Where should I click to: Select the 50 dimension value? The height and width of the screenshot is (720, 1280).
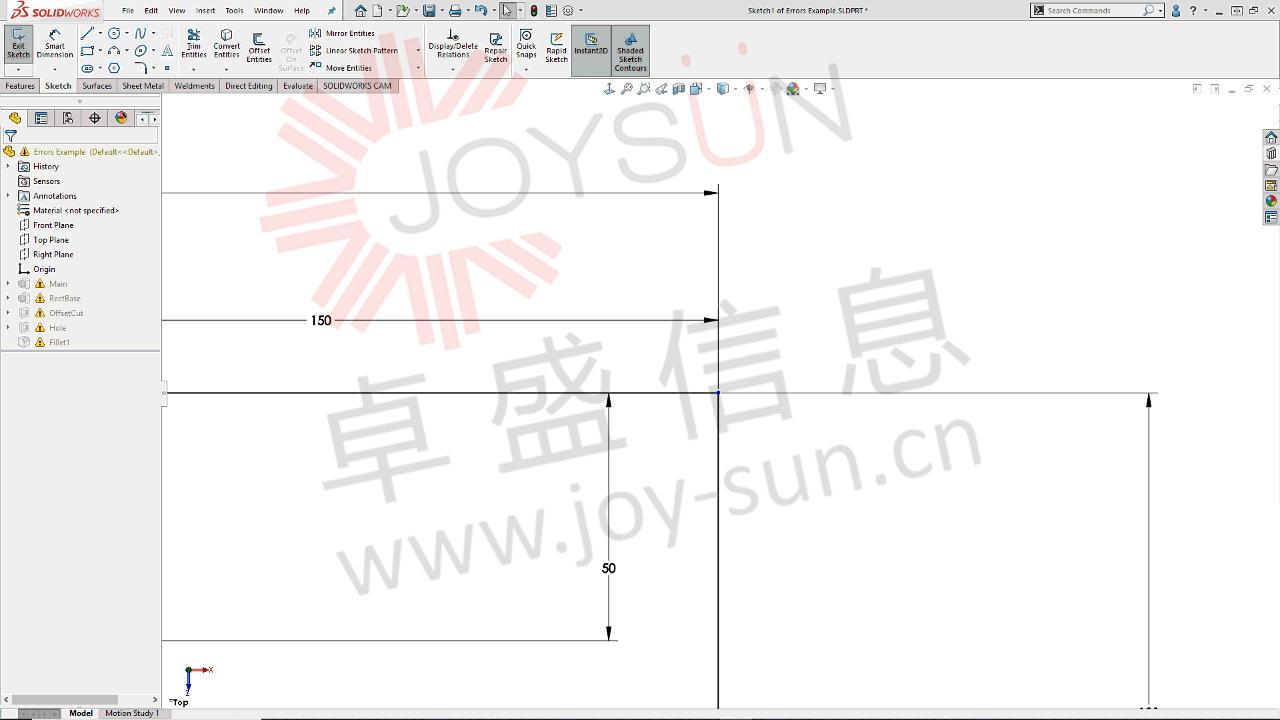click(x=609, y=568)
